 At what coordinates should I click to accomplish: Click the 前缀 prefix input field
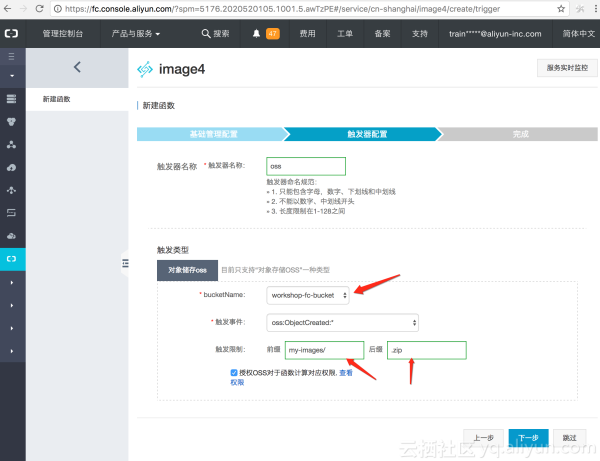pos(324,350)
